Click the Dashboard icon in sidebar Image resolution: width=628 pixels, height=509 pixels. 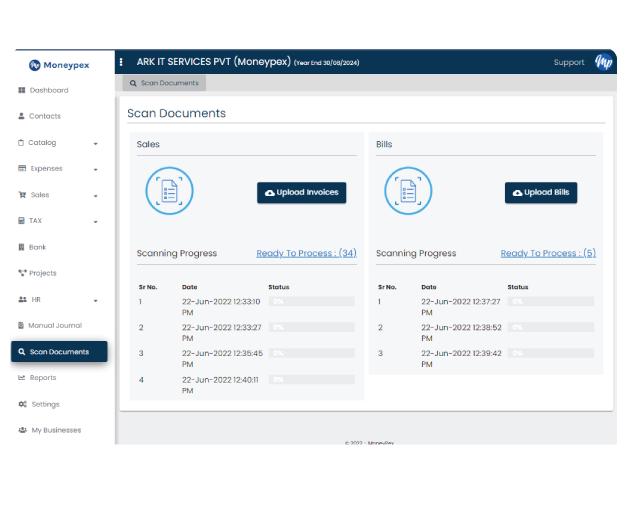click(22, 90)
